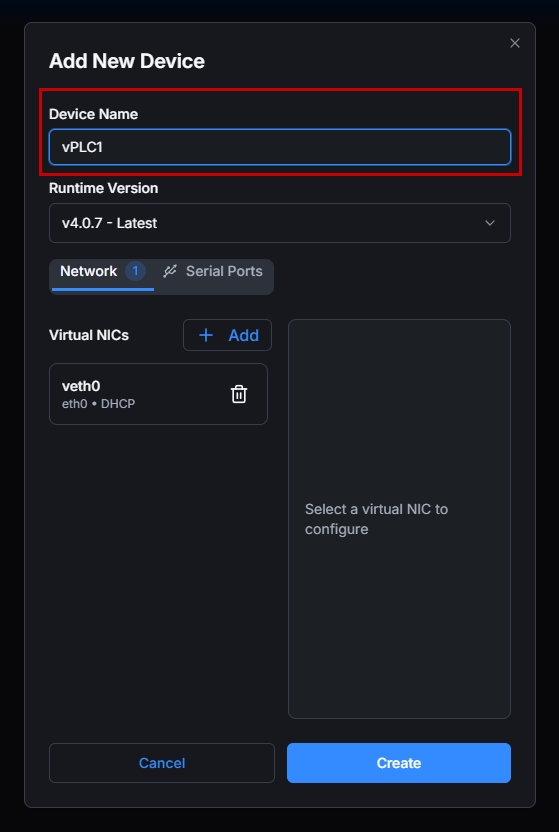Cancel adding the new device
The image size is (559, 832).
[x=162, y=763]
